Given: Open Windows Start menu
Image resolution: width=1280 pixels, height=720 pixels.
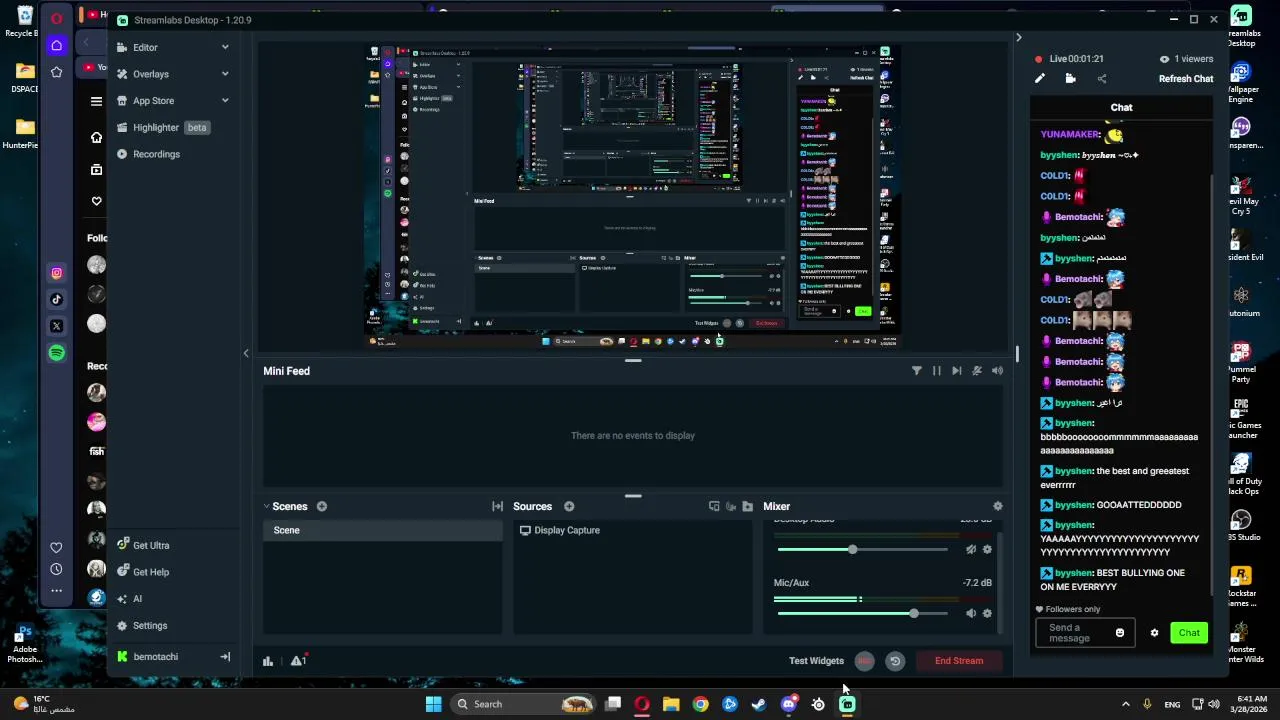Looking at the screenshot, I should (x=433, y=704).
